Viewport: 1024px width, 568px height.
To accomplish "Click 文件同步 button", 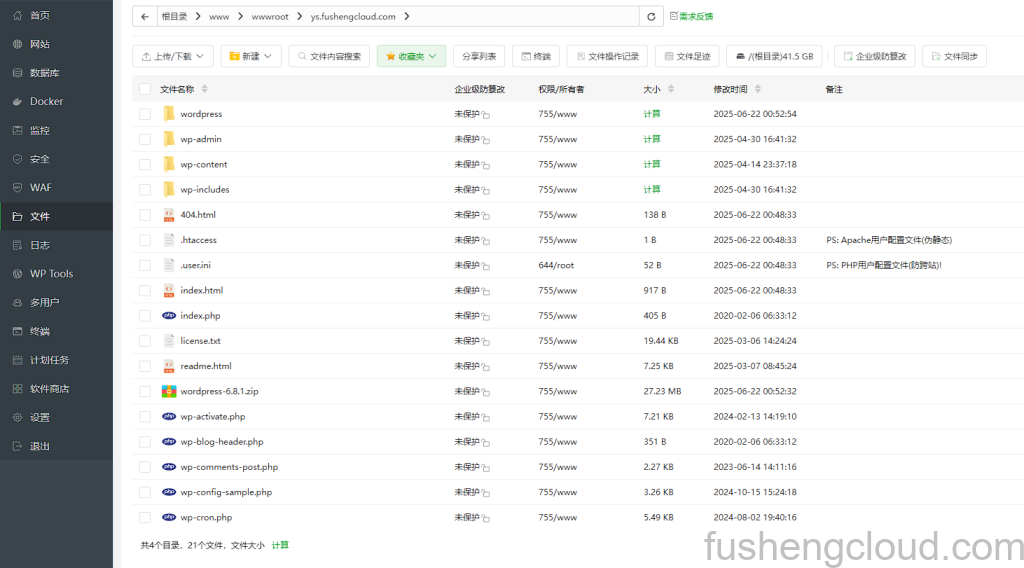I will (x=955, y=56).
